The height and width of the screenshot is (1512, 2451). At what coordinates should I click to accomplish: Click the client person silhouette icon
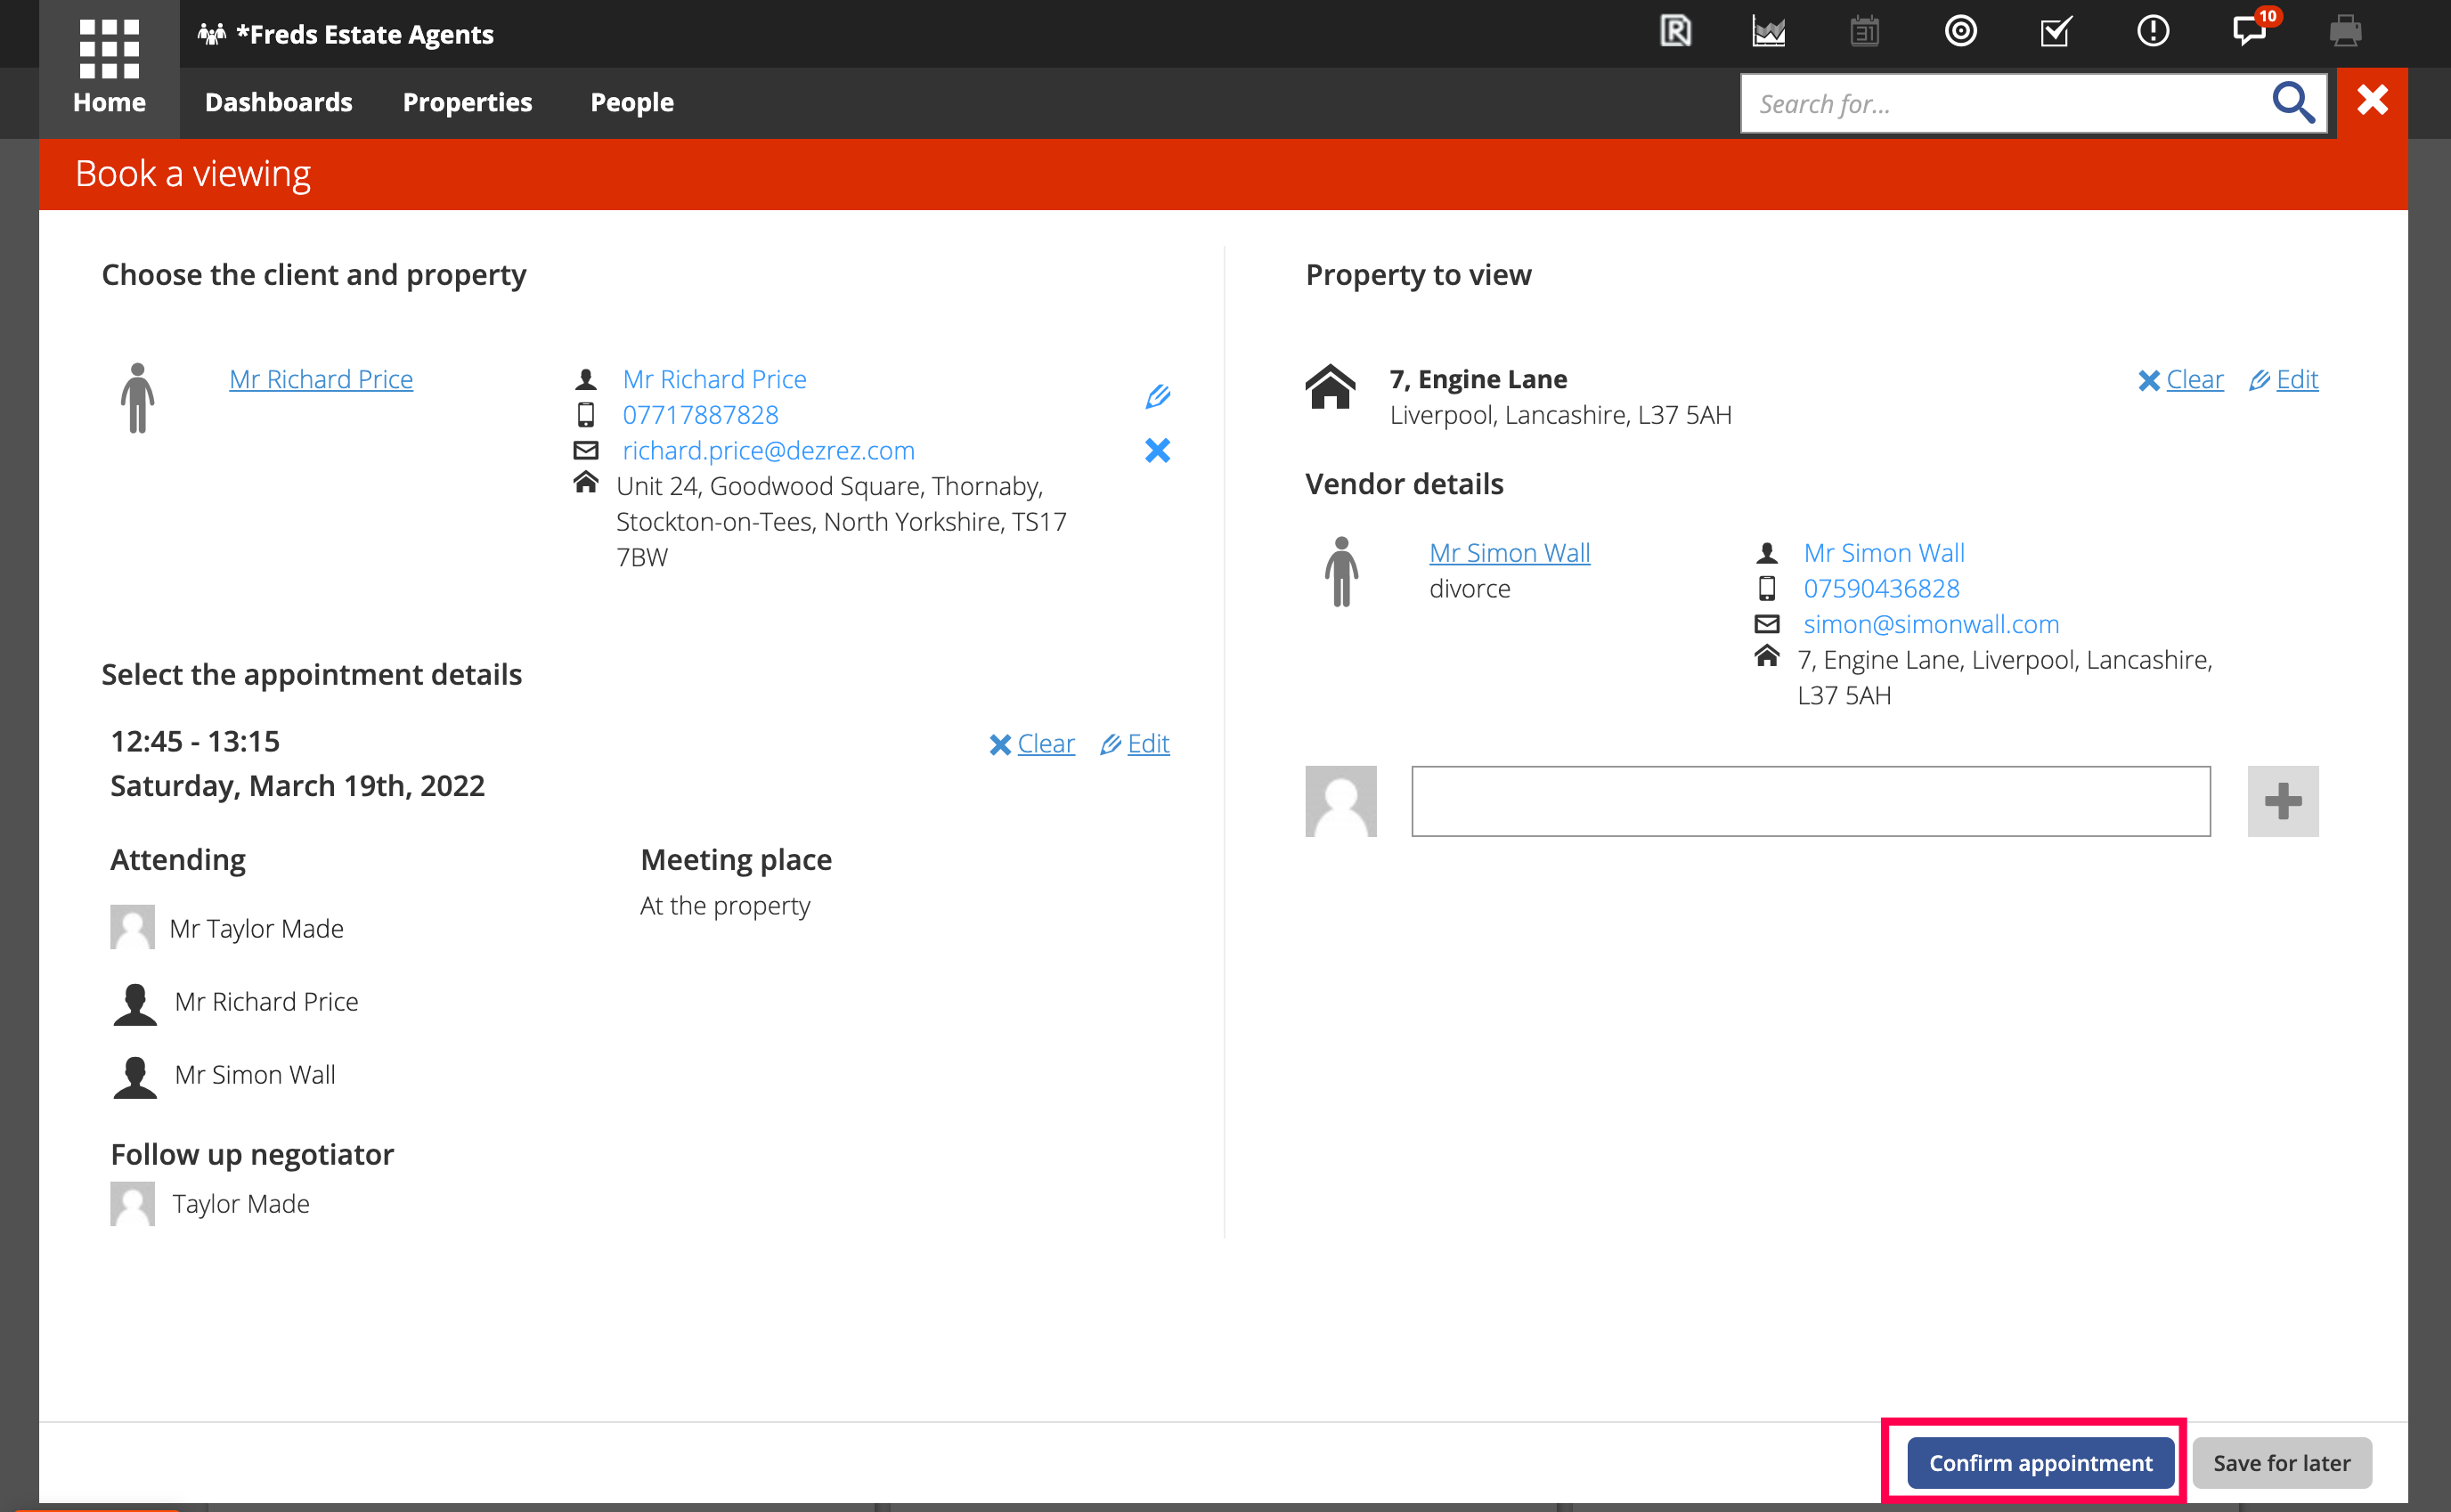pos(137,398)
